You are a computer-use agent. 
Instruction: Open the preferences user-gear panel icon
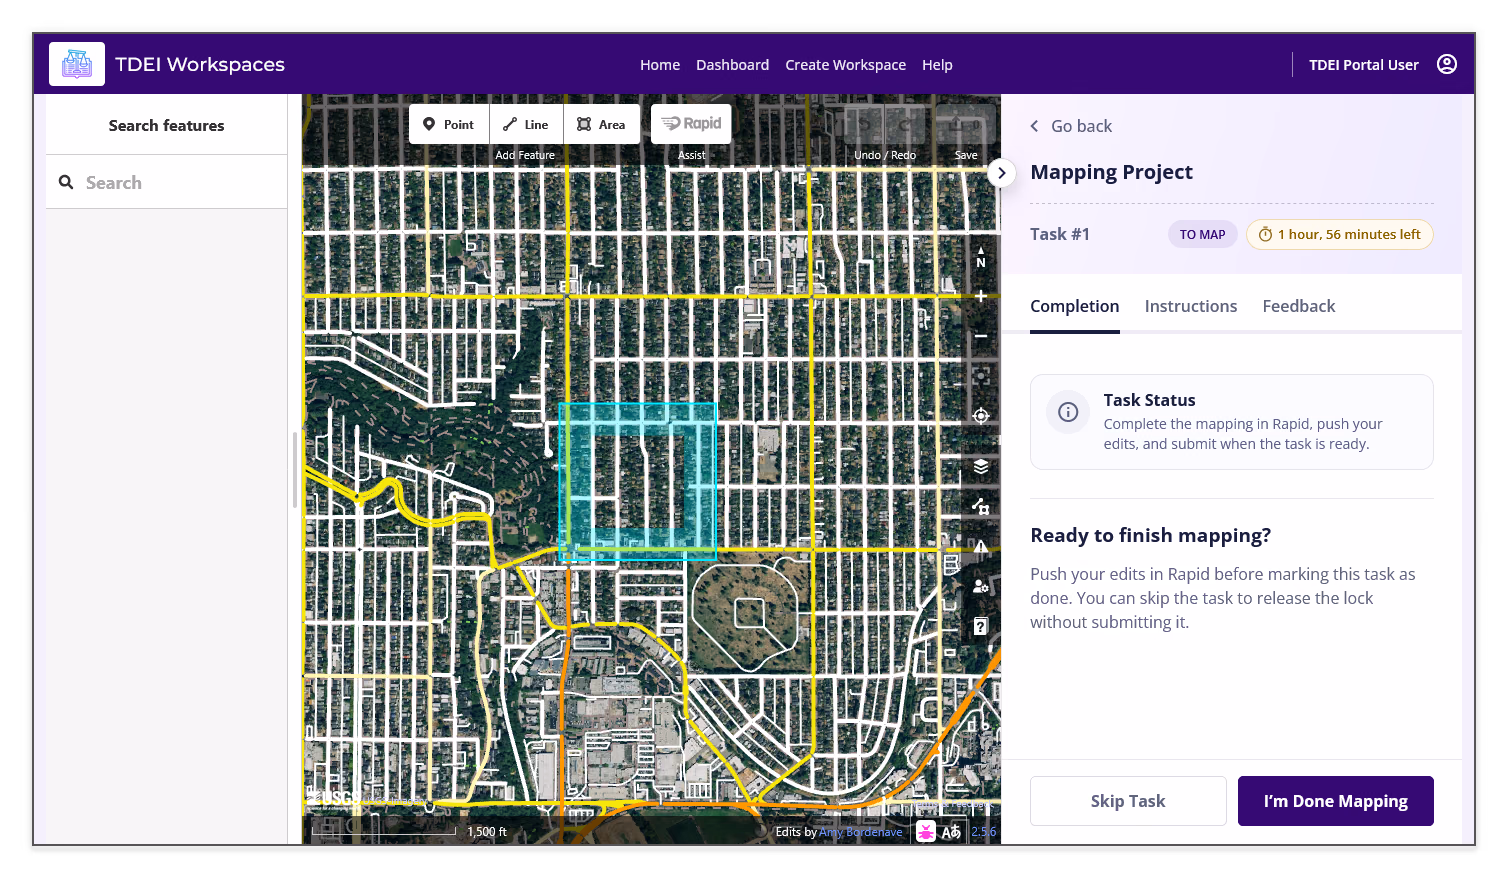[981, 586]
